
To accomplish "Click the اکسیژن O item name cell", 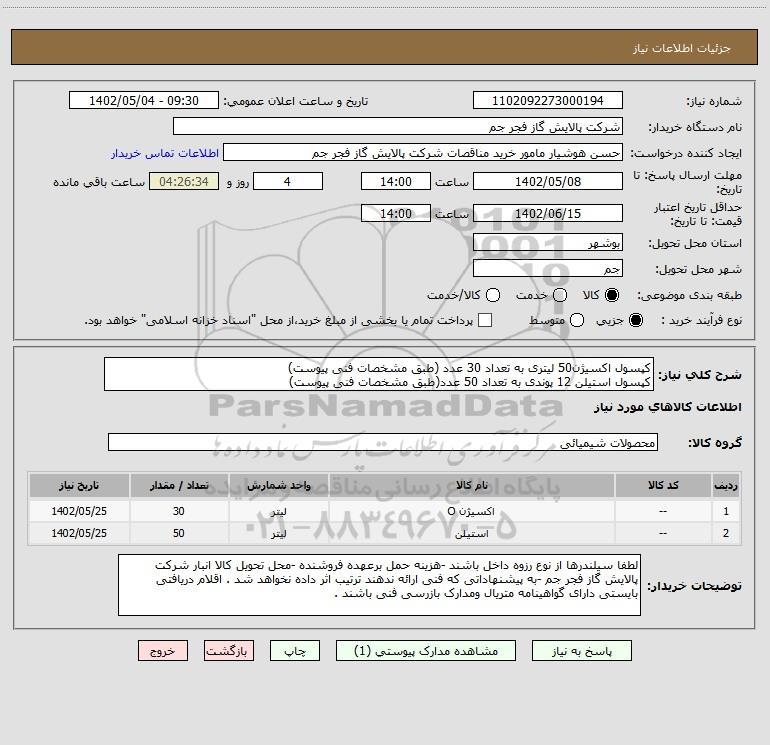I will (x=471, y=511).
